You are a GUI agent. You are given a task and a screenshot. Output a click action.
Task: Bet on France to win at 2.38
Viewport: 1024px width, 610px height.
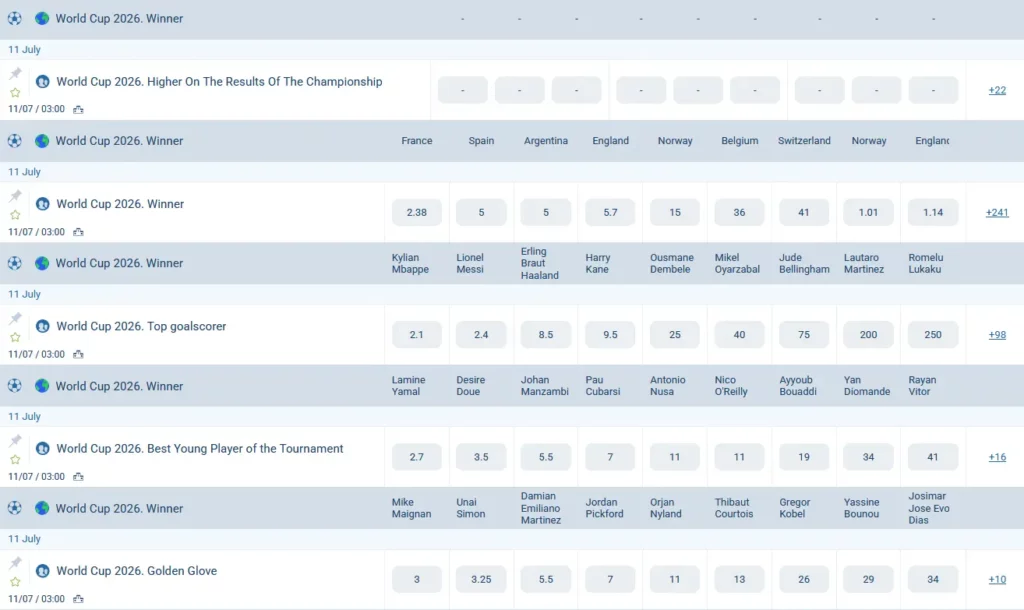(417, 212)
